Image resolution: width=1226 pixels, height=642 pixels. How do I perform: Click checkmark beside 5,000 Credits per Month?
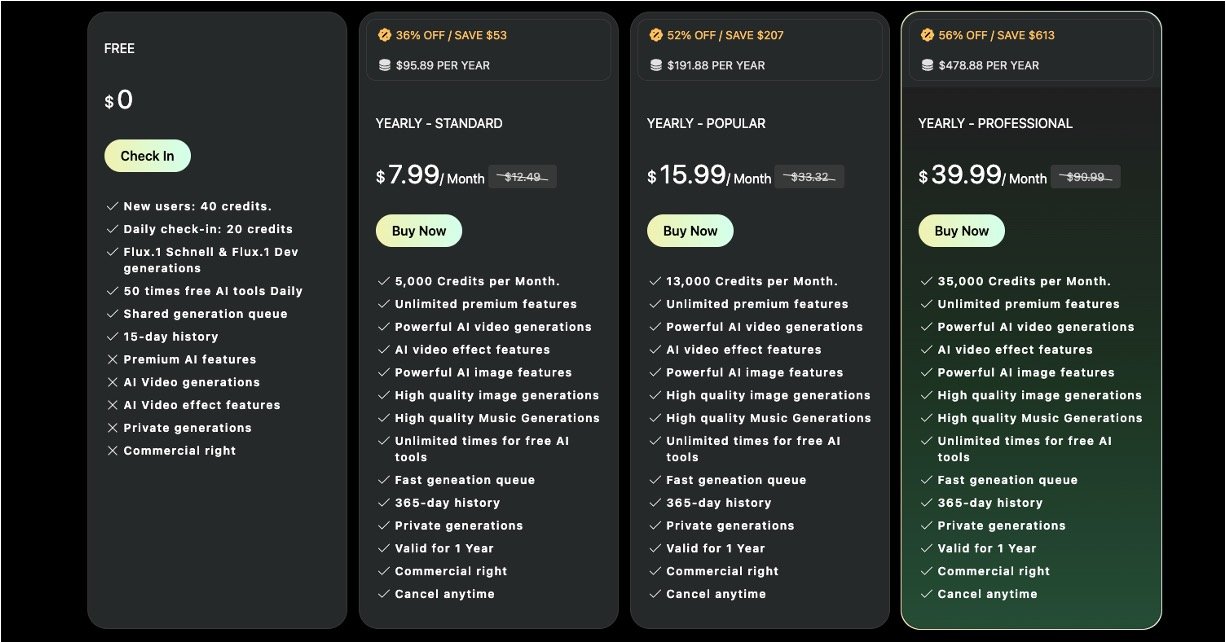click(x=384, y=281)
